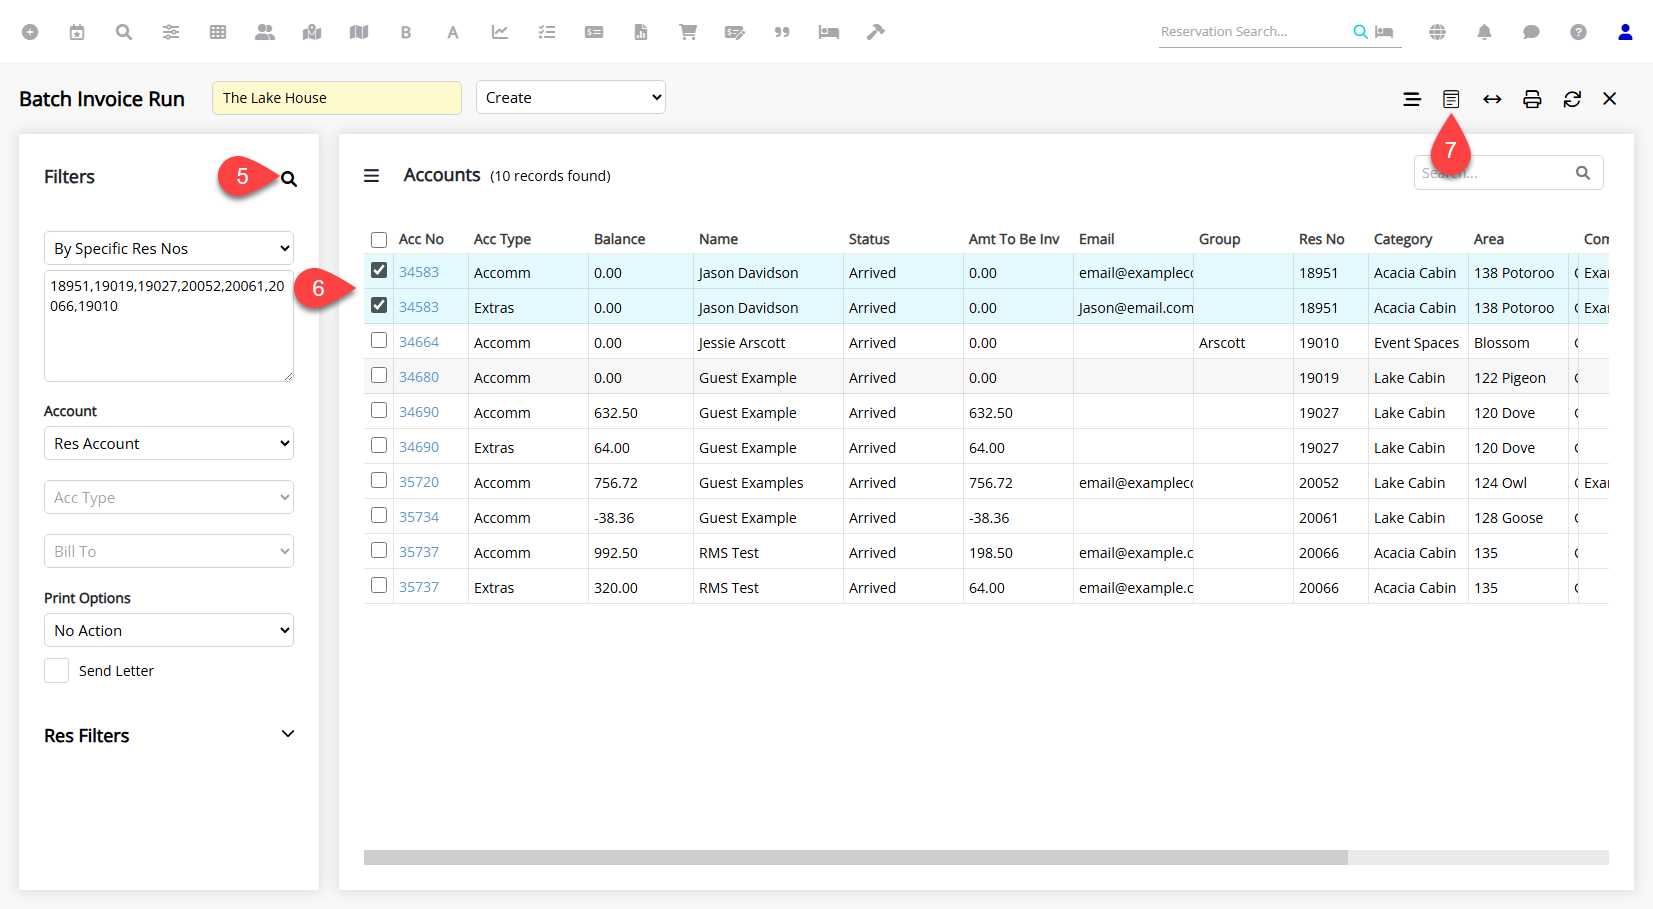Click the bed icon in main toolbar

(829, 32)
